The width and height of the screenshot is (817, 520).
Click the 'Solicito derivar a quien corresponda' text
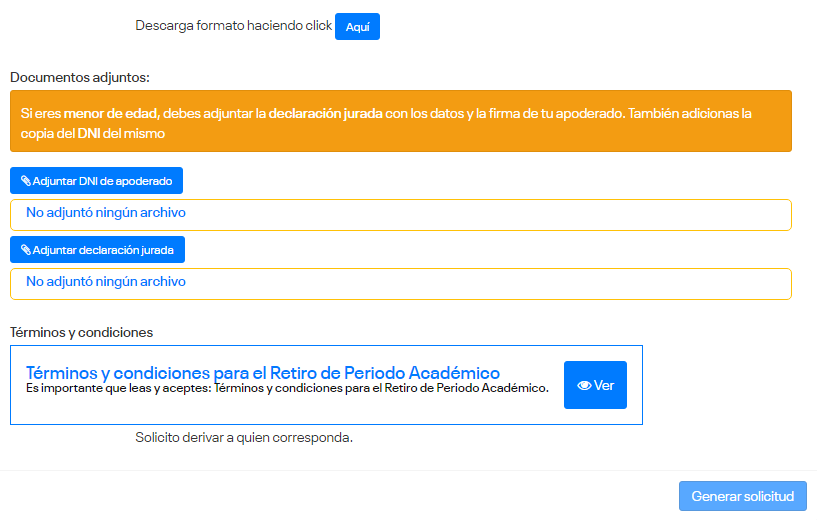click(x=244, y=438)
